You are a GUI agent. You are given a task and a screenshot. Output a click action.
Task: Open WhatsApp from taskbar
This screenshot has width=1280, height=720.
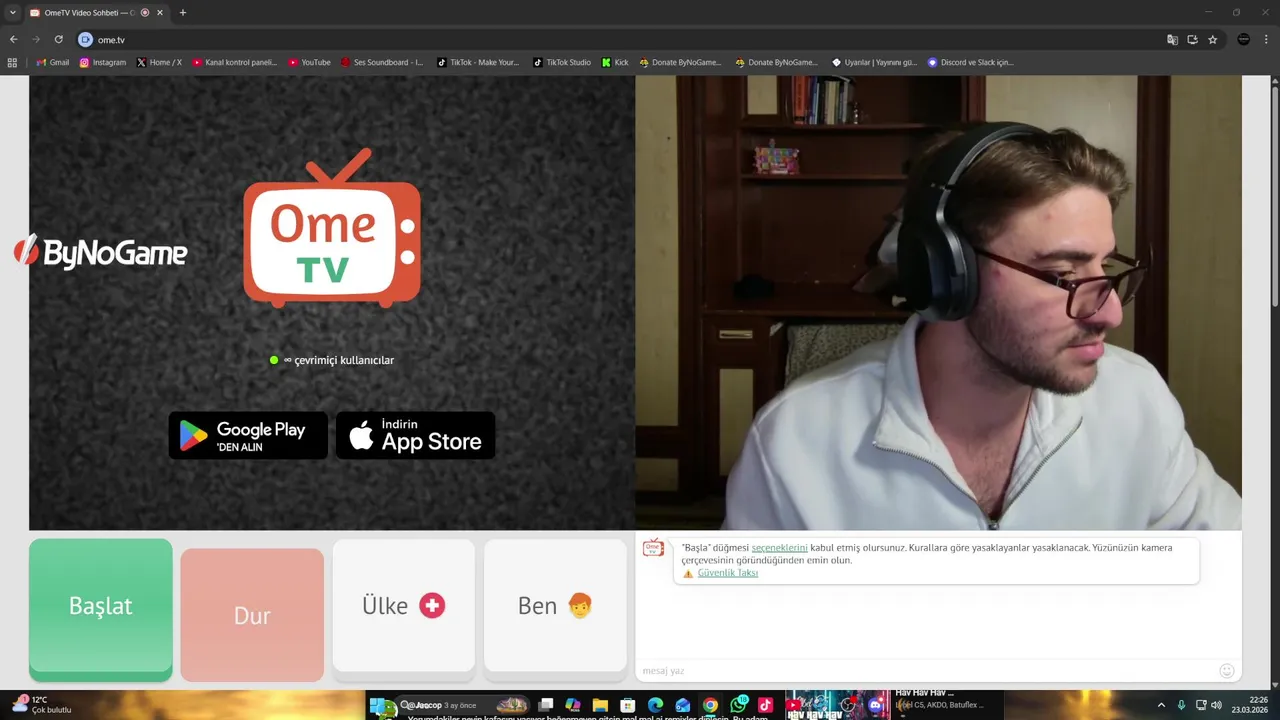pyautogui.click(x=738, y=705)
